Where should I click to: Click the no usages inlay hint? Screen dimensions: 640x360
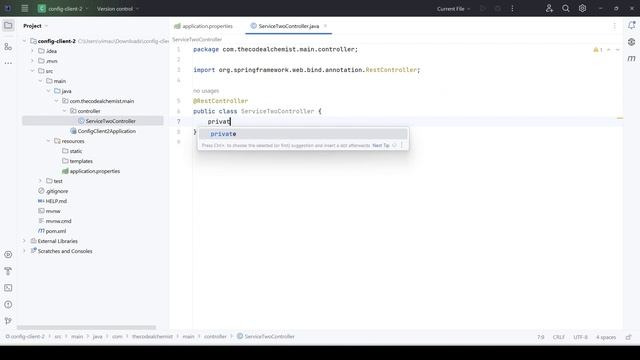pyautogui.click(x=206, y=91)
